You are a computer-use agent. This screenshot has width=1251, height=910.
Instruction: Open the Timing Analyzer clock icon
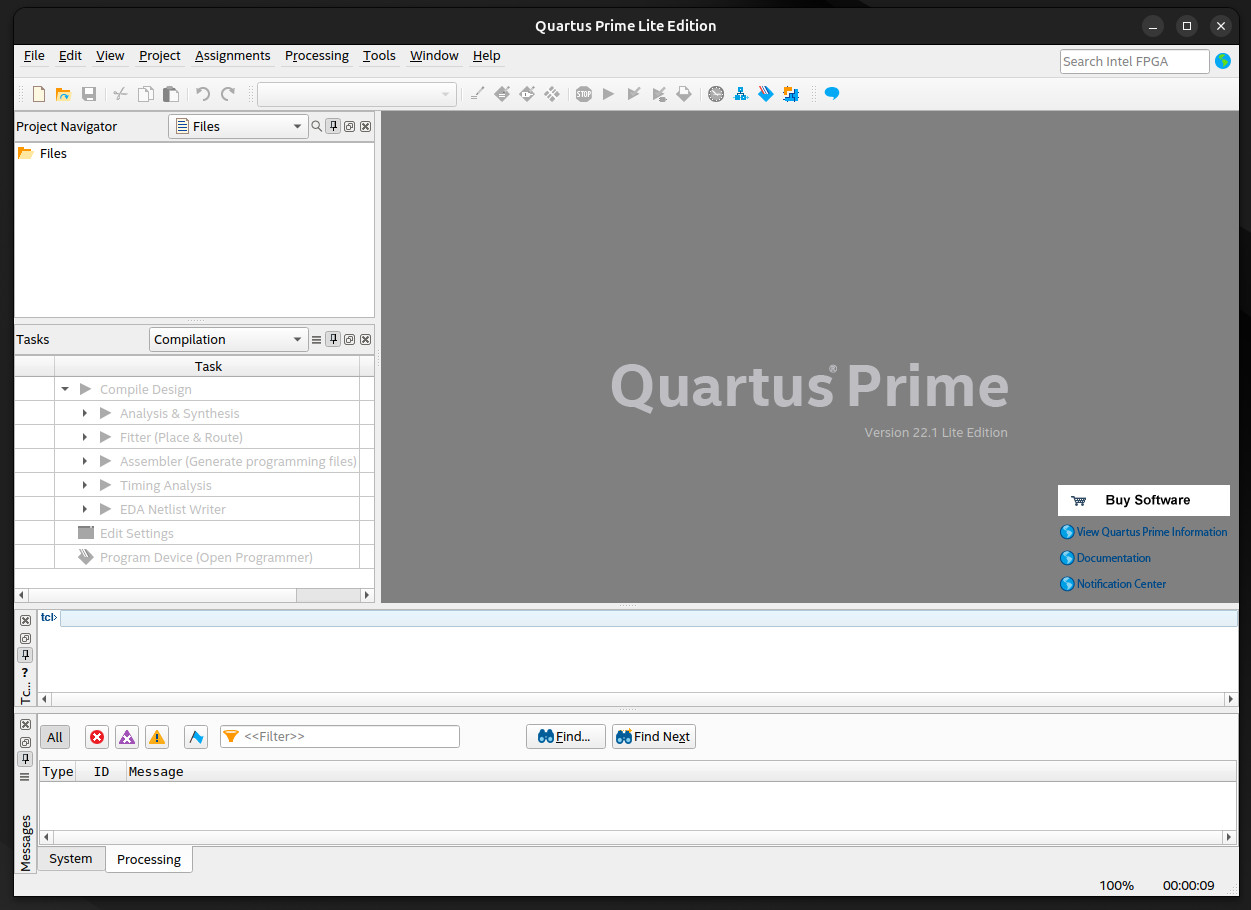pyautogui.click(x=716, y=94)
